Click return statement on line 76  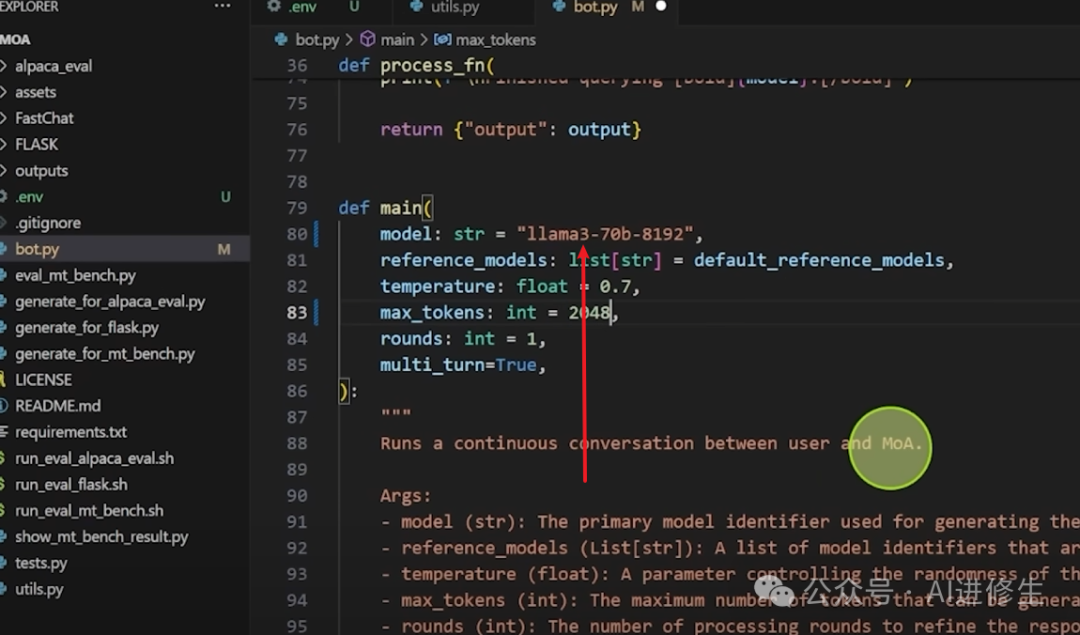coord(510,129)
